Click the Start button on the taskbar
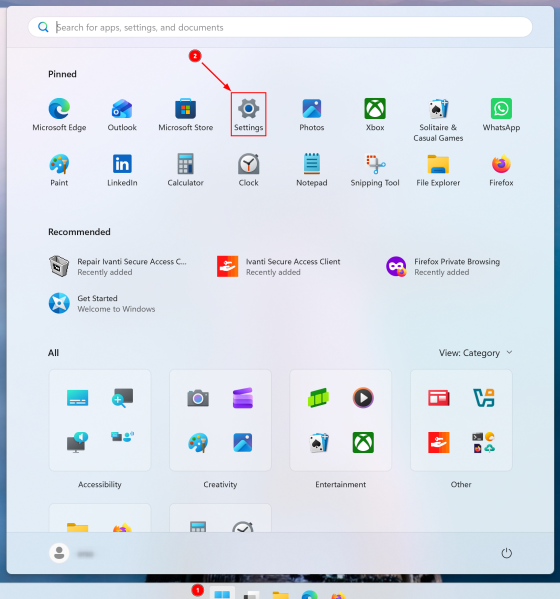 [x=222, y=593]
